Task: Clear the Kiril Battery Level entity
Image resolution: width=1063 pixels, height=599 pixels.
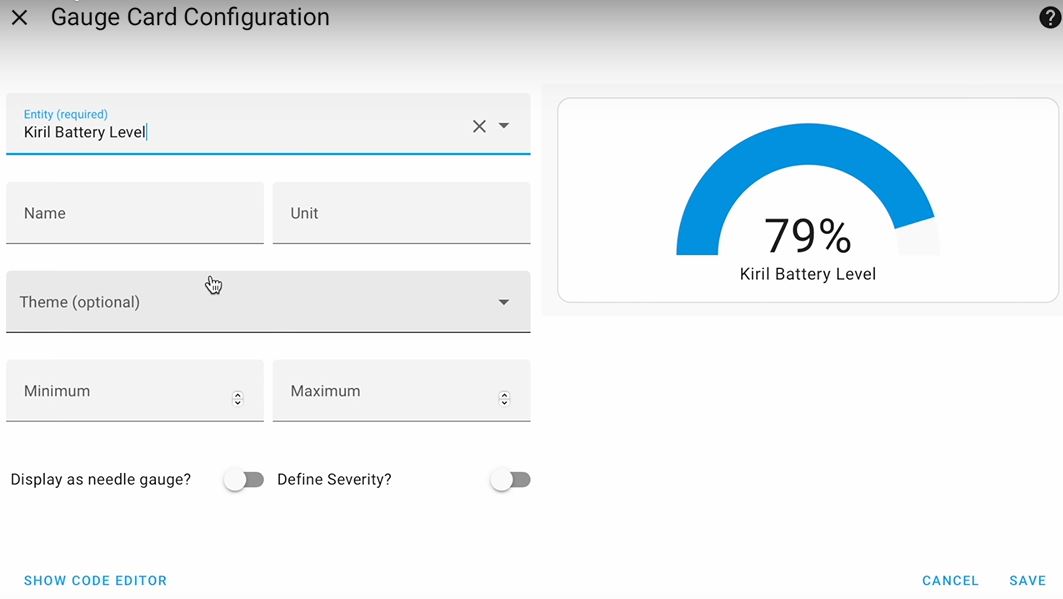Action: click(479, 126)
